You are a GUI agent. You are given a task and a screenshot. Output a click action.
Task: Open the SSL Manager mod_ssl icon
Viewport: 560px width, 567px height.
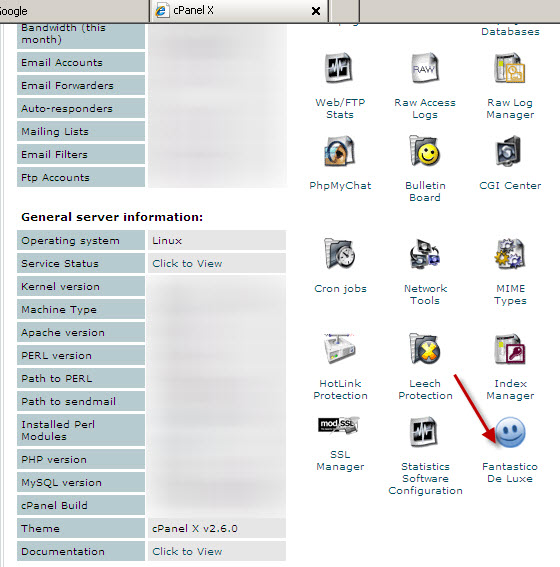click(x=339, y=425)
